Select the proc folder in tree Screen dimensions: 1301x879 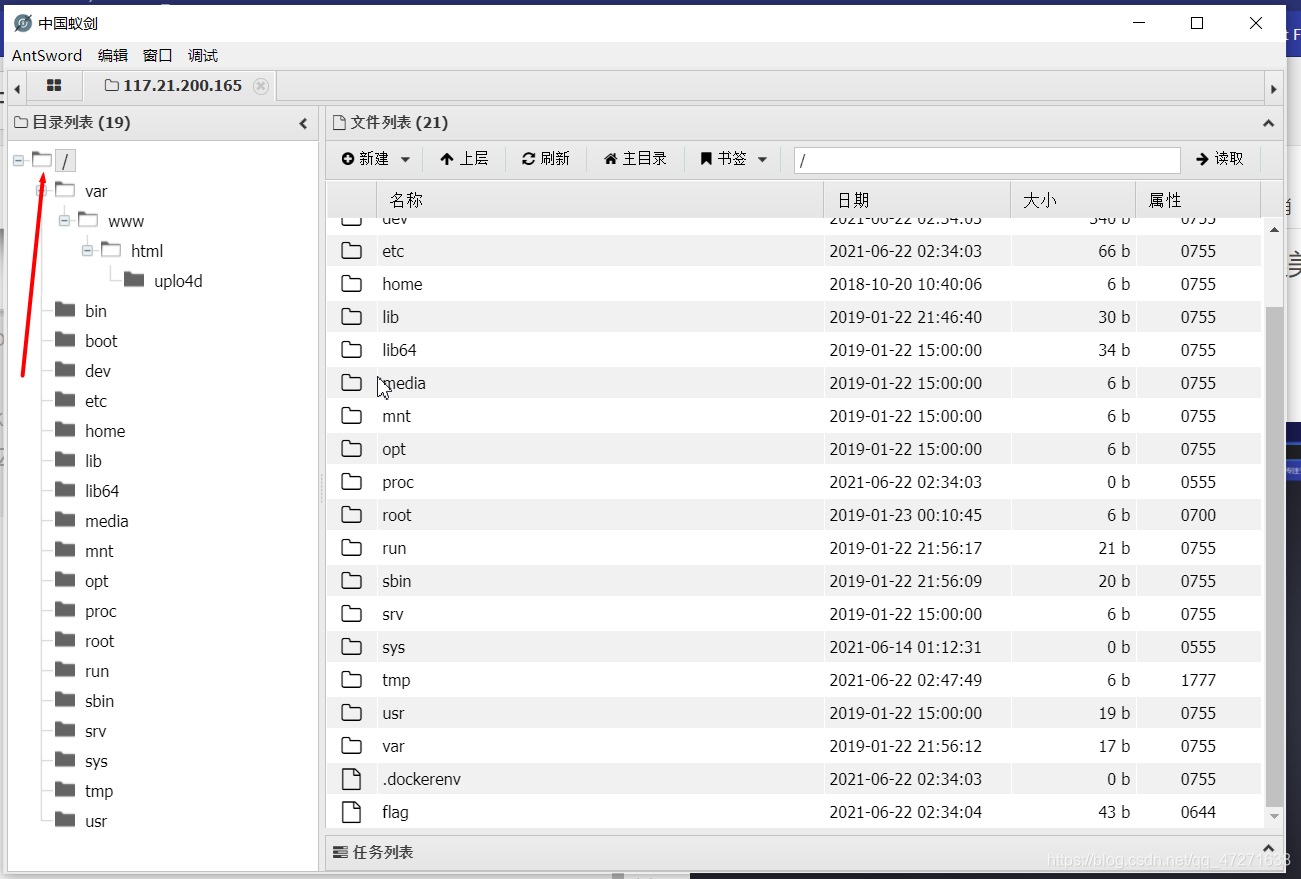(101, 611)
